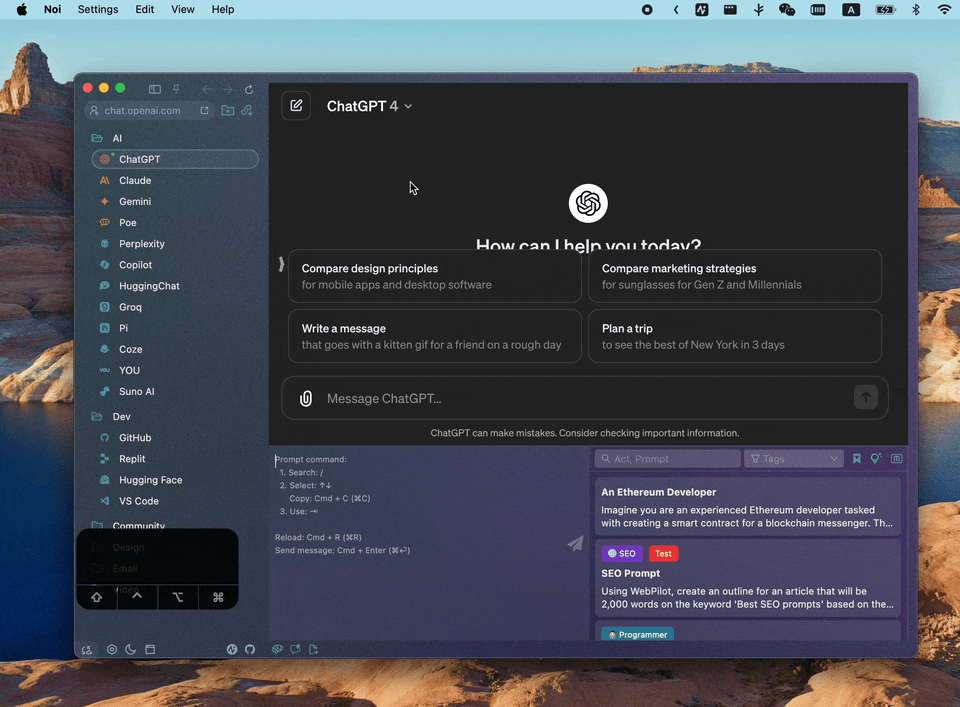The height and width of the screenshot is (707, 960).
Task: Open the Settings menu
Action: 98,9
